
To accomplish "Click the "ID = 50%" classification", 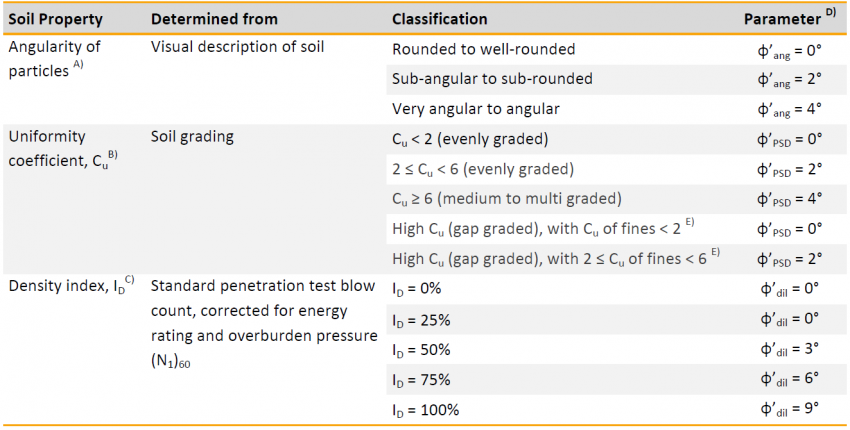I will 421,350.
